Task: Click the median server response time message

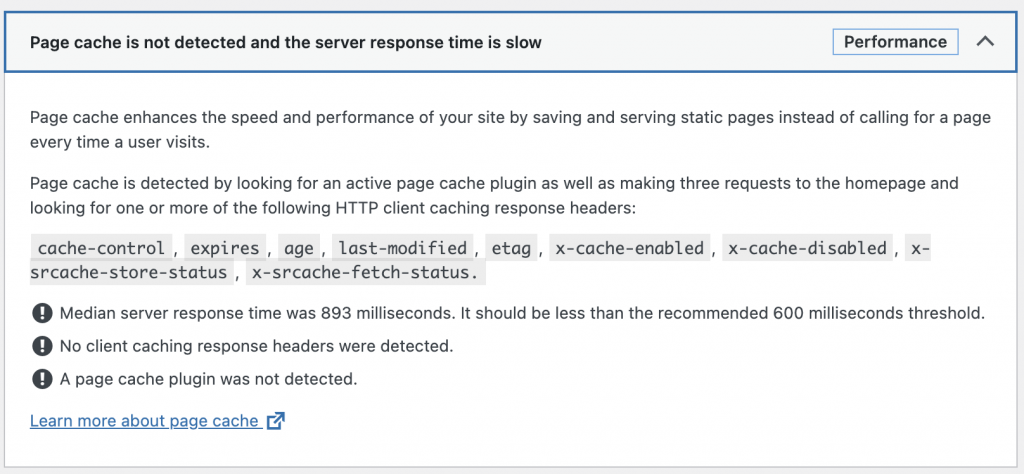Action: [x=522, y=313]
